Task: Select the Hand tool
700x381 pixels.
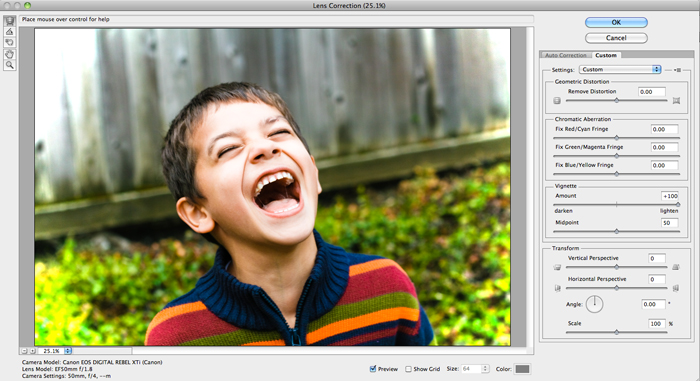Action: (9, 54)
